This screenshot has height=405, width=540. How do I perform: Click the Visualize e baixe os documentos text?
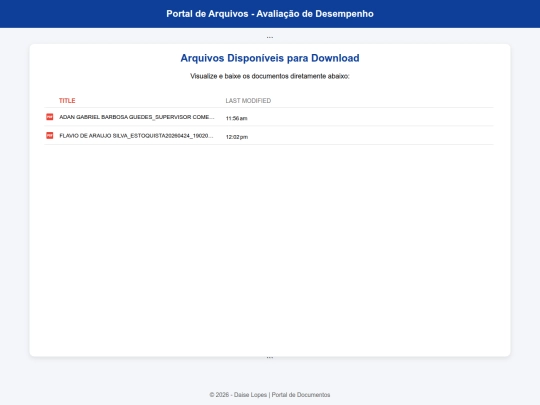tap(270, 76)
